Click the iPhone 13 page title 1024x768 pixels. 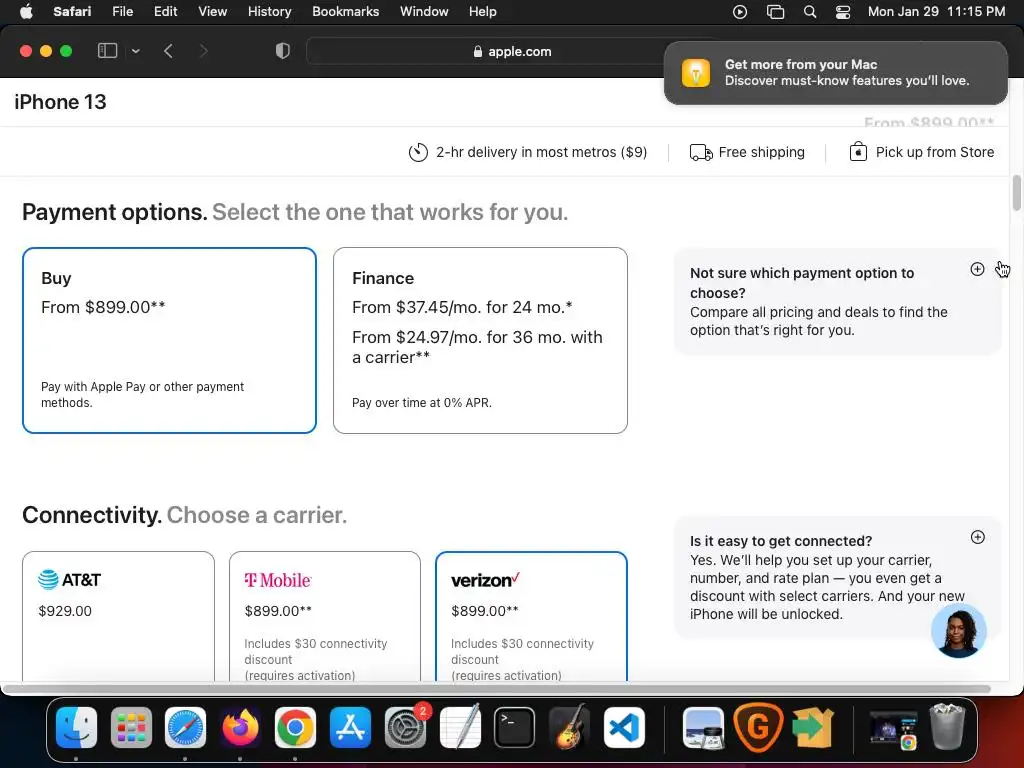[60, 102]
